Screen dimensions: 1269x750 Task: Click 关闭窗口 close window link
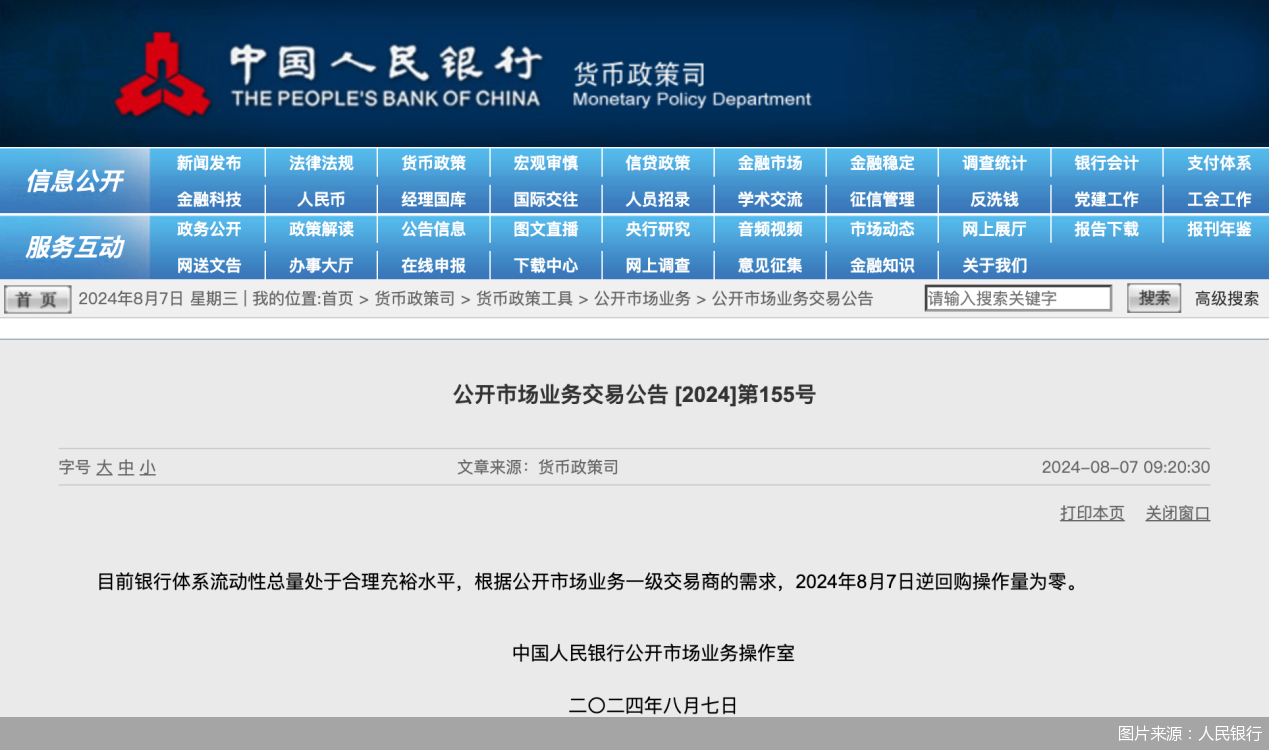pyautogui.click(x=1178, y=513)
